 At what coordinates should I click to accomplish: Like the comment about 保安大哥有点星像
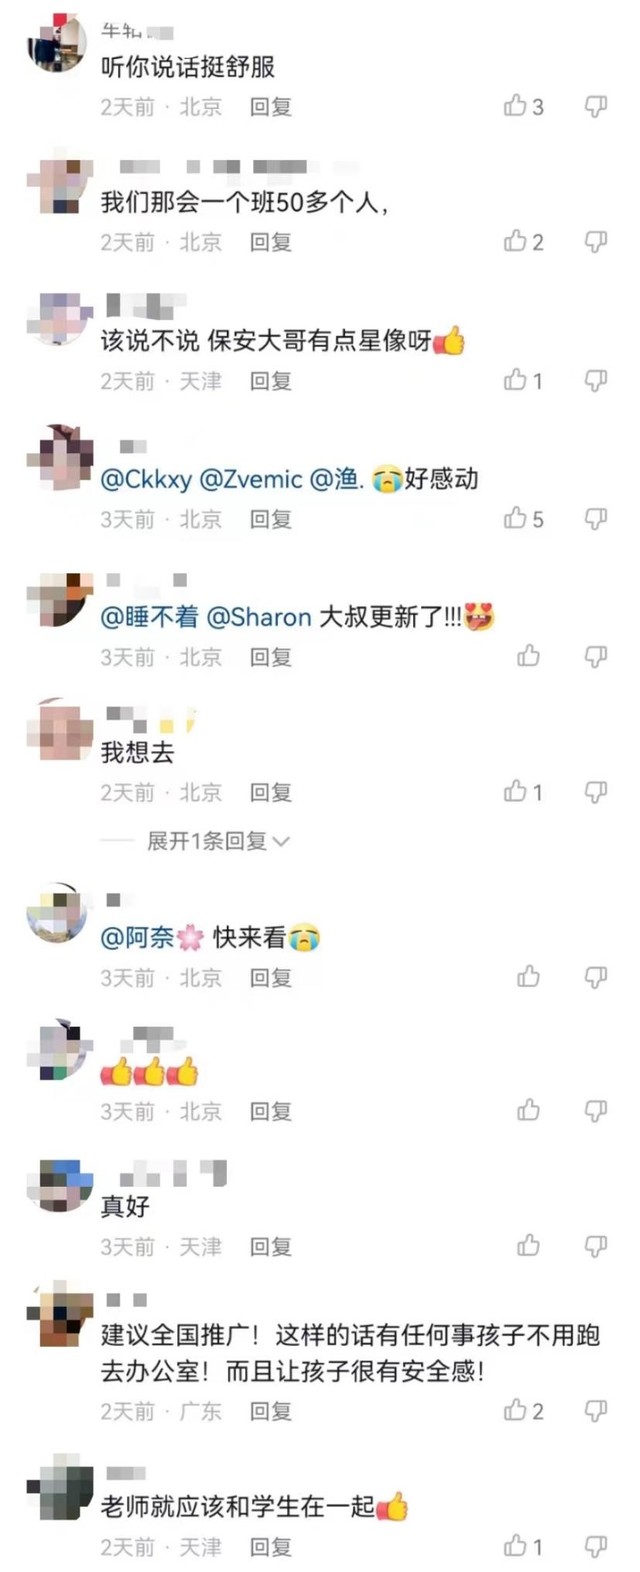[516, 380]
